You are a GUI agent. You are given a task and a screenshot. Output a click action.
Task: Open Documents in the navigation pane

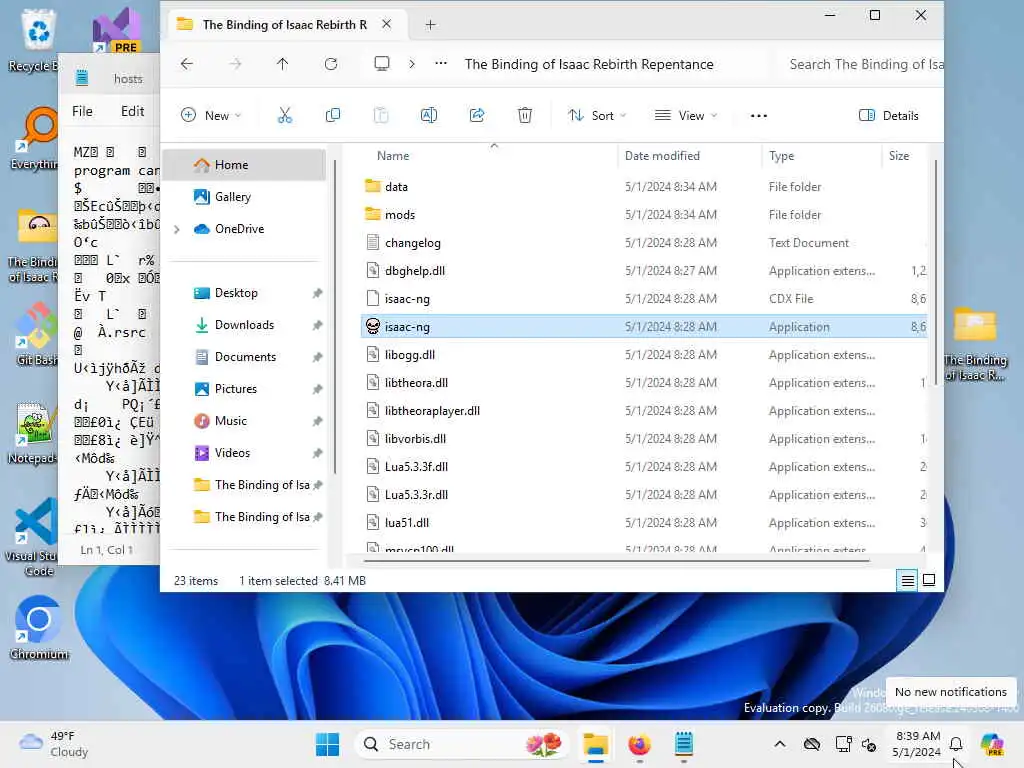(x=246, y=357)
